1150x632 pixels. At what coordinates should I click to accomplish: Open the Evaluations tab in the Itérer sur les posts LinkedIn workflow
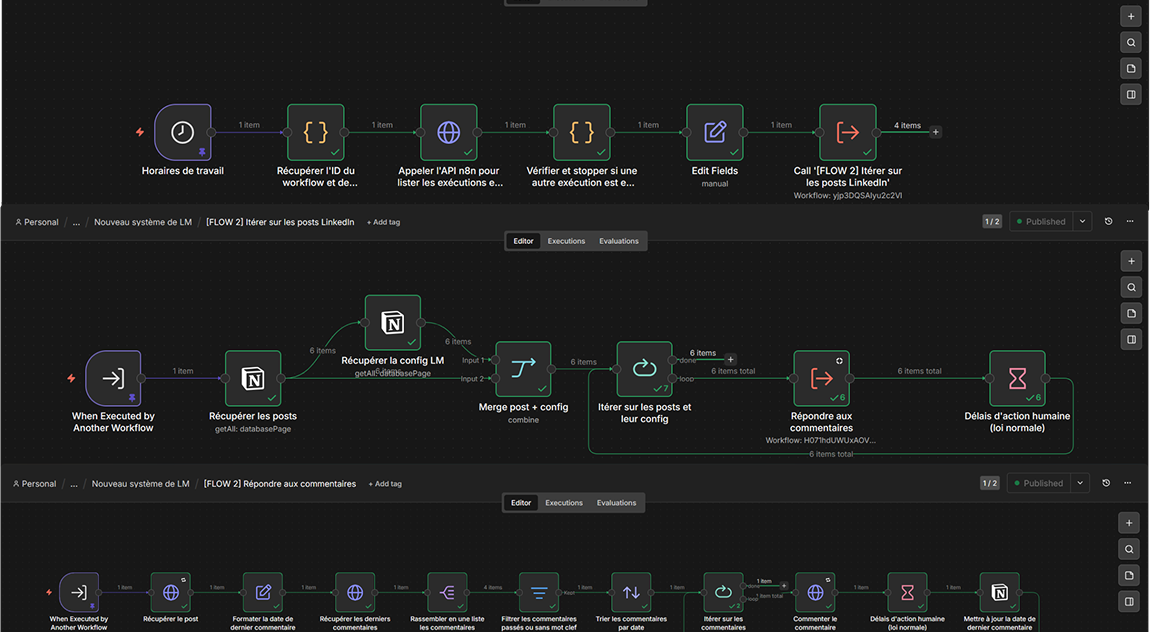619,241
